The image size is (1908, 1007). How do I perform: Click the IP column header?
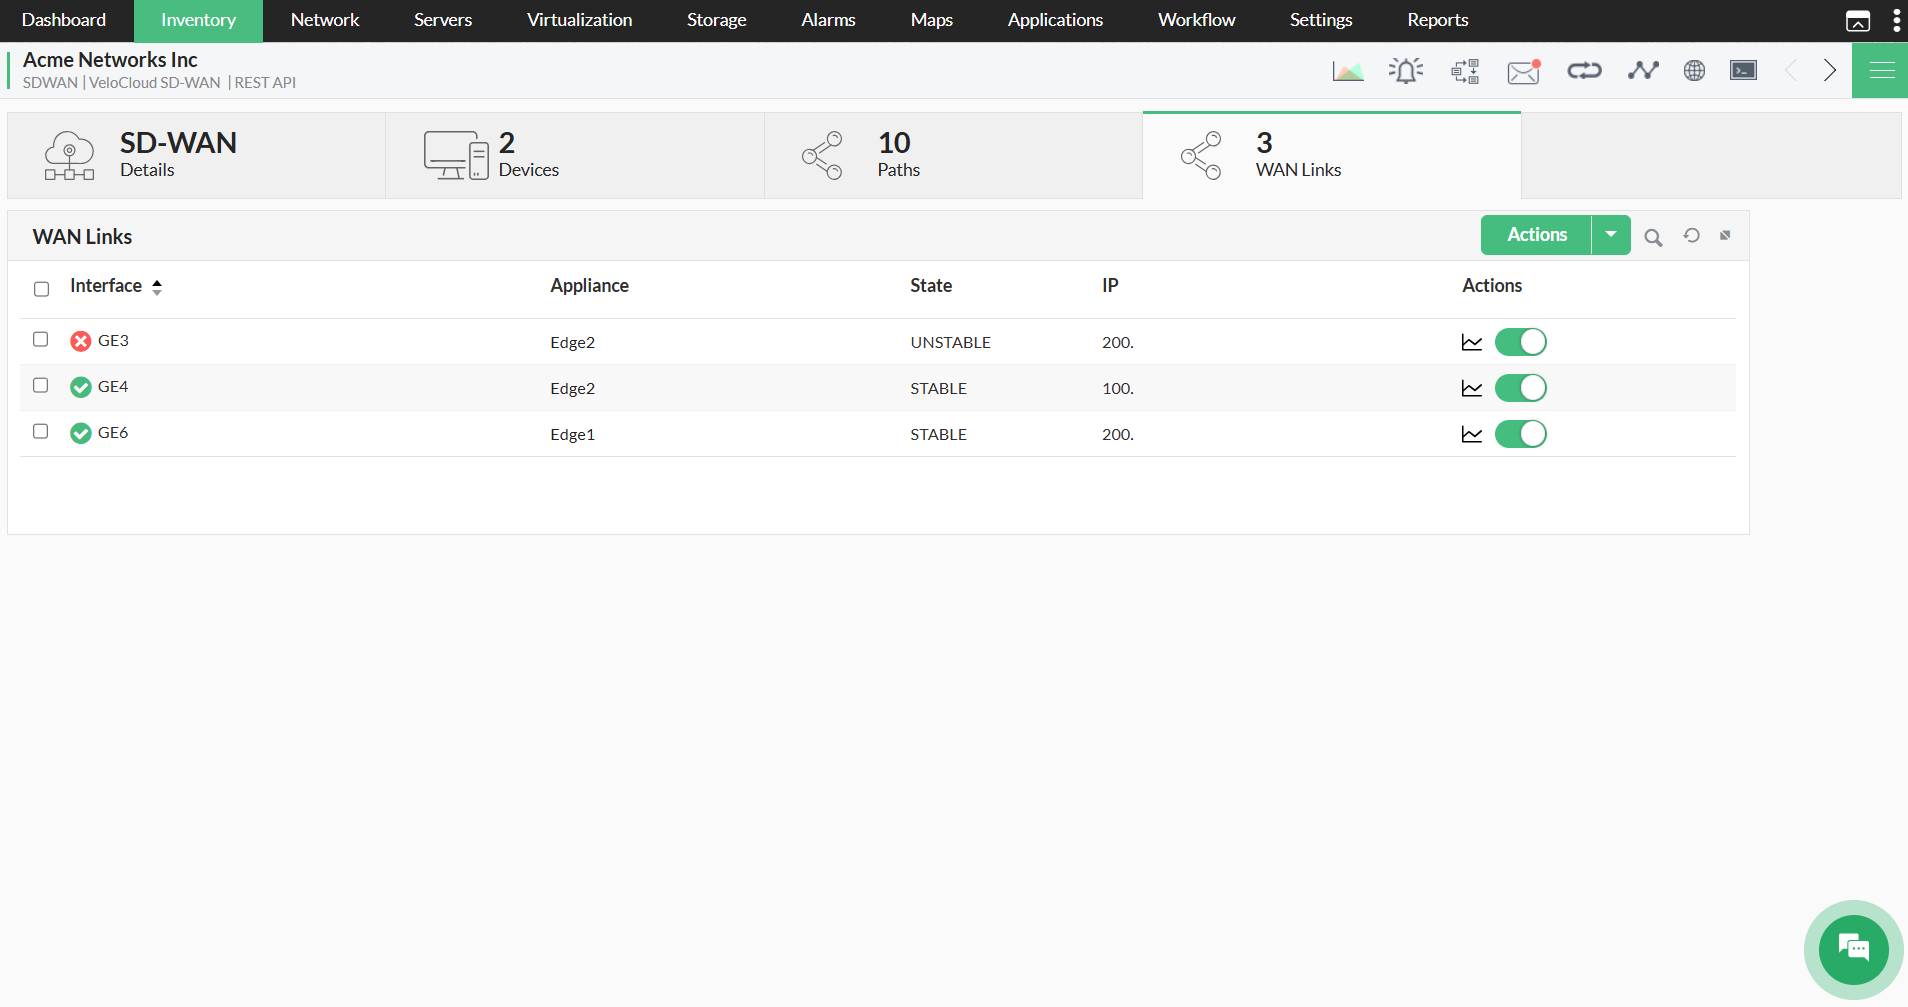coord(1110,286)
